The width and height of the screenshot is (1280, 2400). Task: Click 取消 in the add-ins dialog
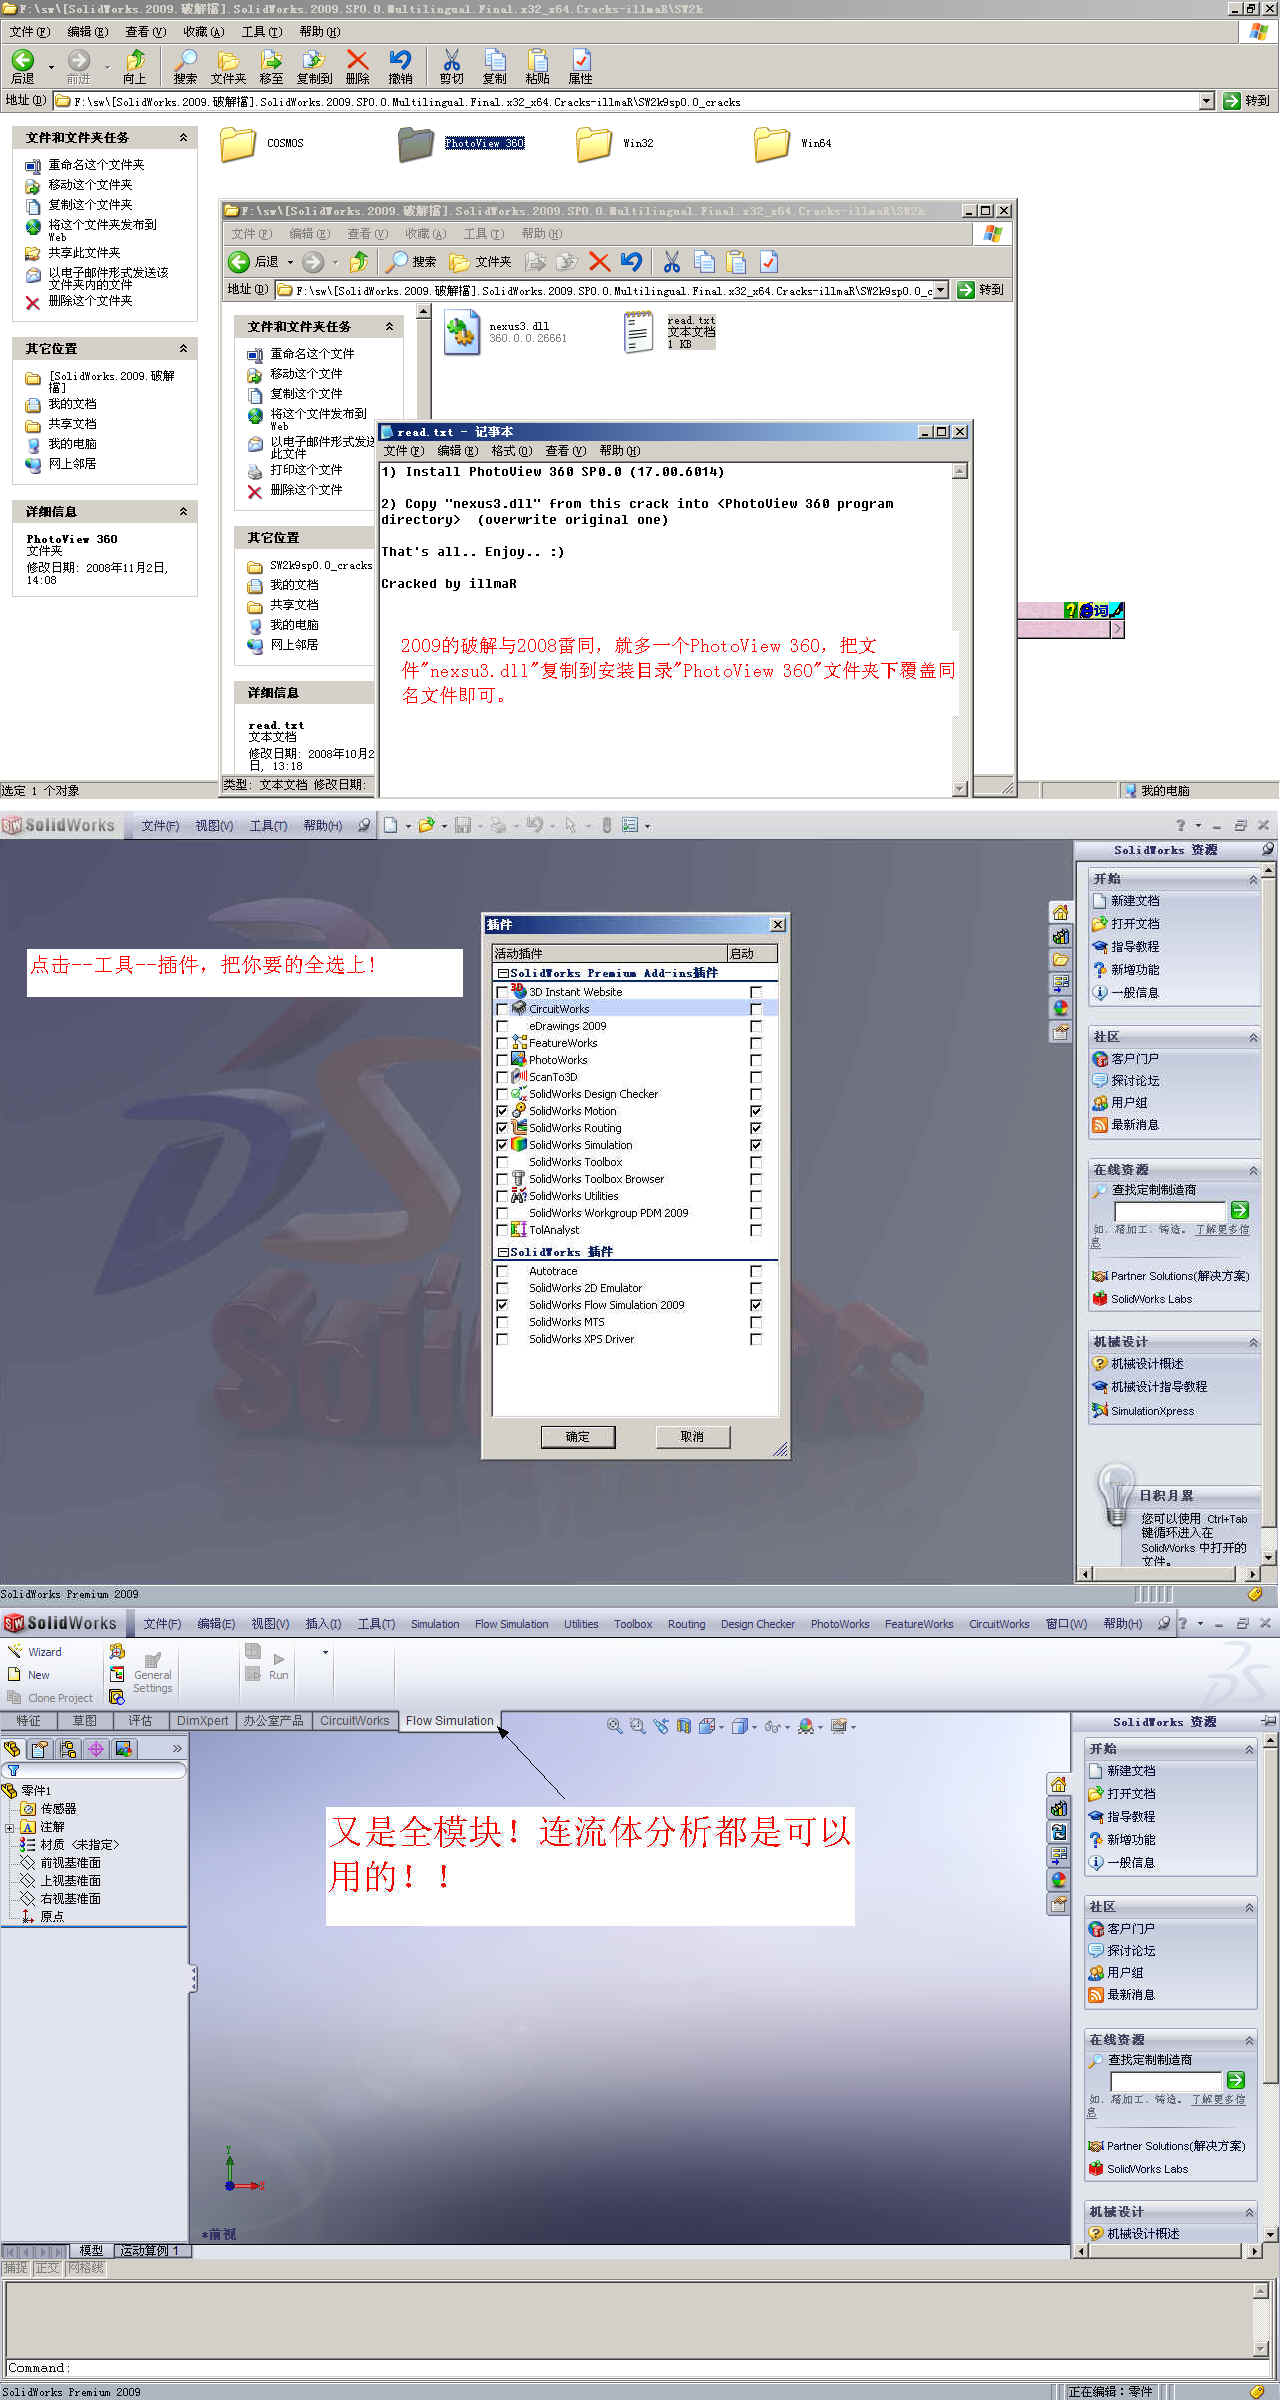(692, 1437)
